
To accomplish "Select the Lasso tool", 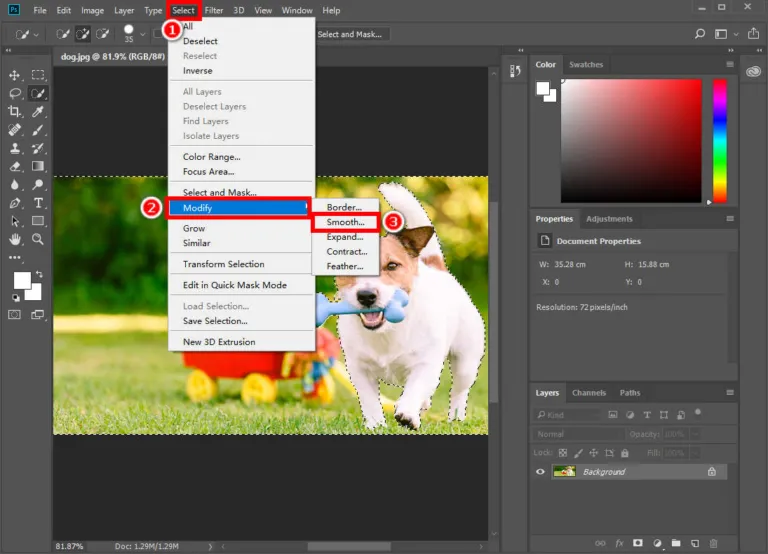I will [15, 93].
